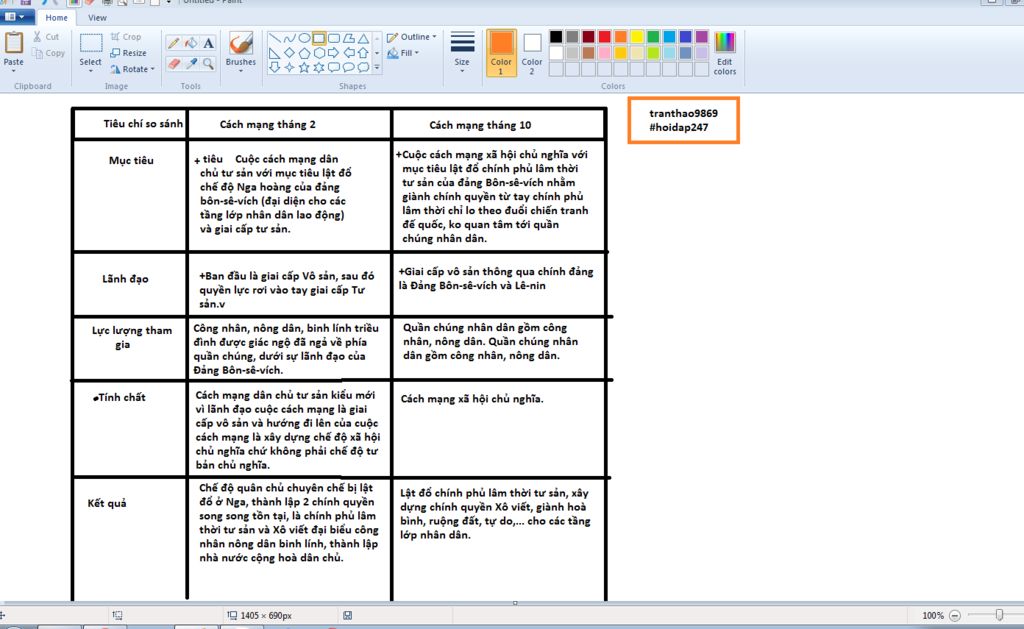The width and height of the screenshot is (1024, 629).
Task: Choose the Left arrow shape
Action: point(349,53)
